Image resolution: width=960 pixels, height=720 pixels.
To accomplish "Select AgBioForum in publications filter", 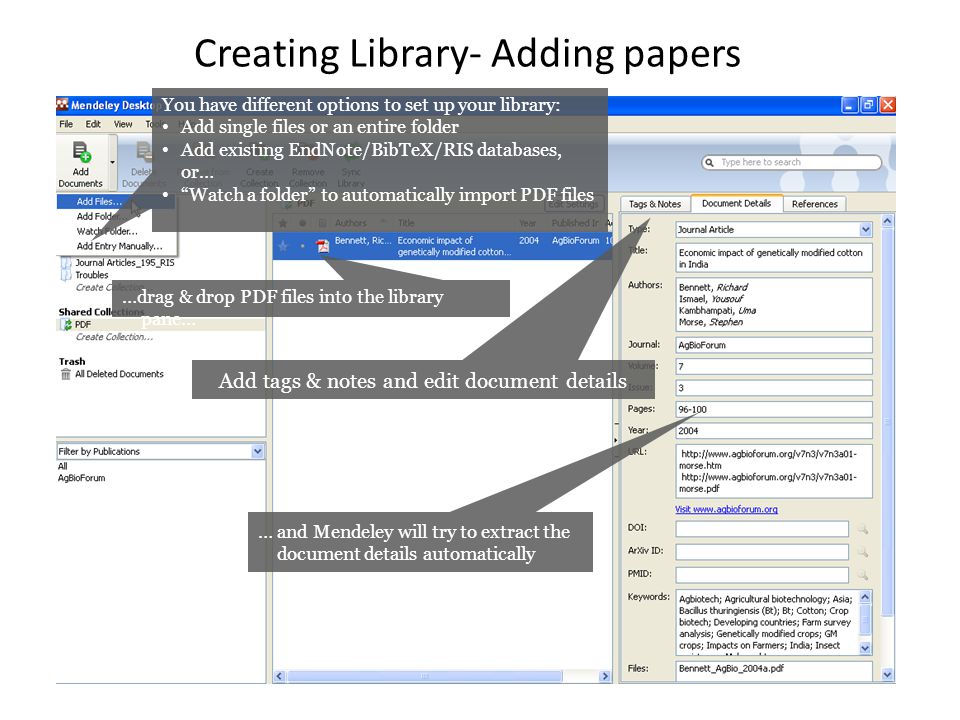I will click(x=81, y=478).
